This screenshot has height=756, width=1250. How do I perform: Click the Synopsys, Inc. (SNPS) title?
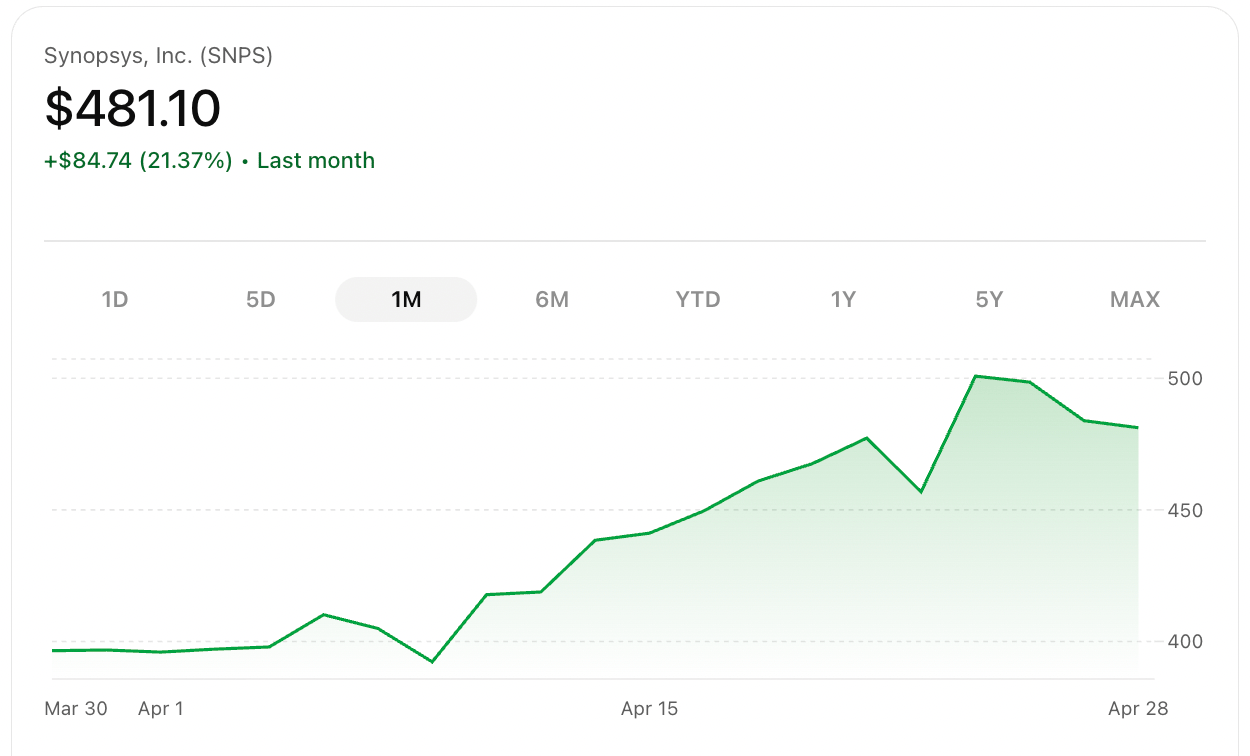click(158, 56)
